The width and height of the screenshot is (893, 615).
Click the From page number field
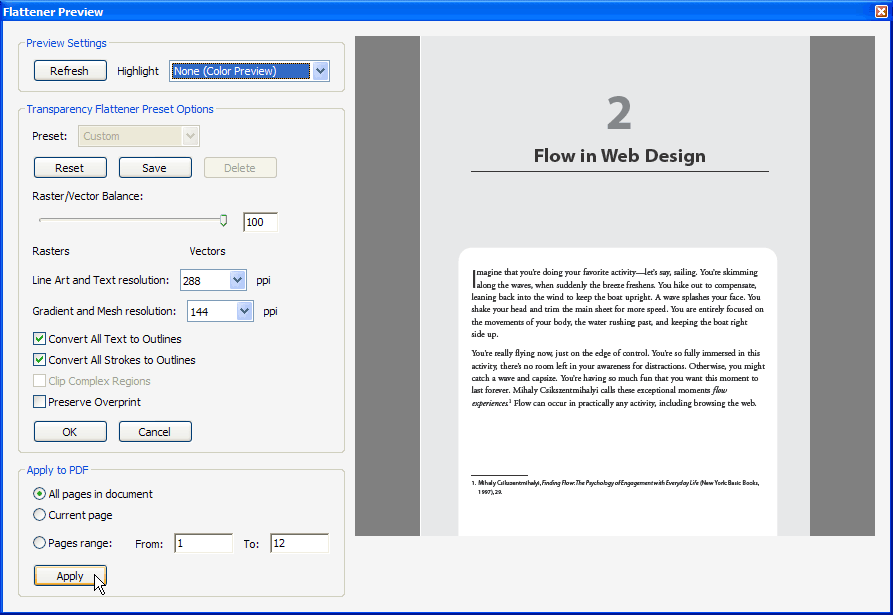203,544
